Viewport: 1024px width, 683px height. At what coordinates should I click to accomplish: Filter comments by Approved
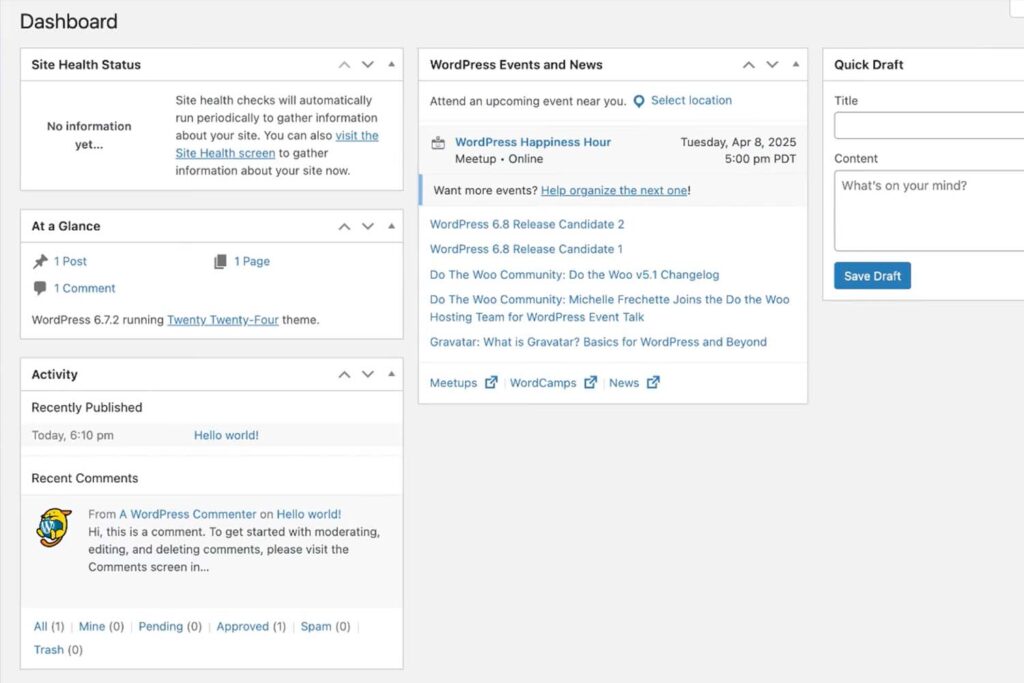242,626
